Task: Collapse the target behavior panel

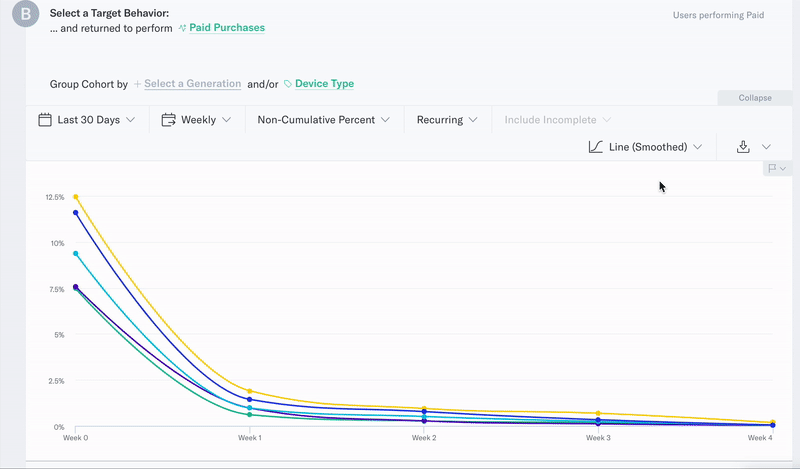Action: coord(755,98)
